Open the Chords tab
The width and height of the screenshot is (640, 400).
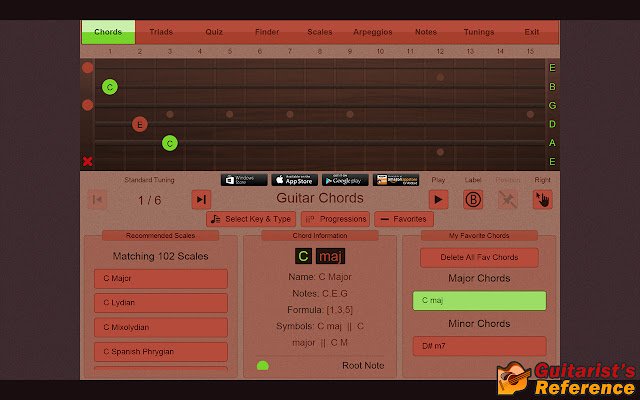click(x=108, y=32)
